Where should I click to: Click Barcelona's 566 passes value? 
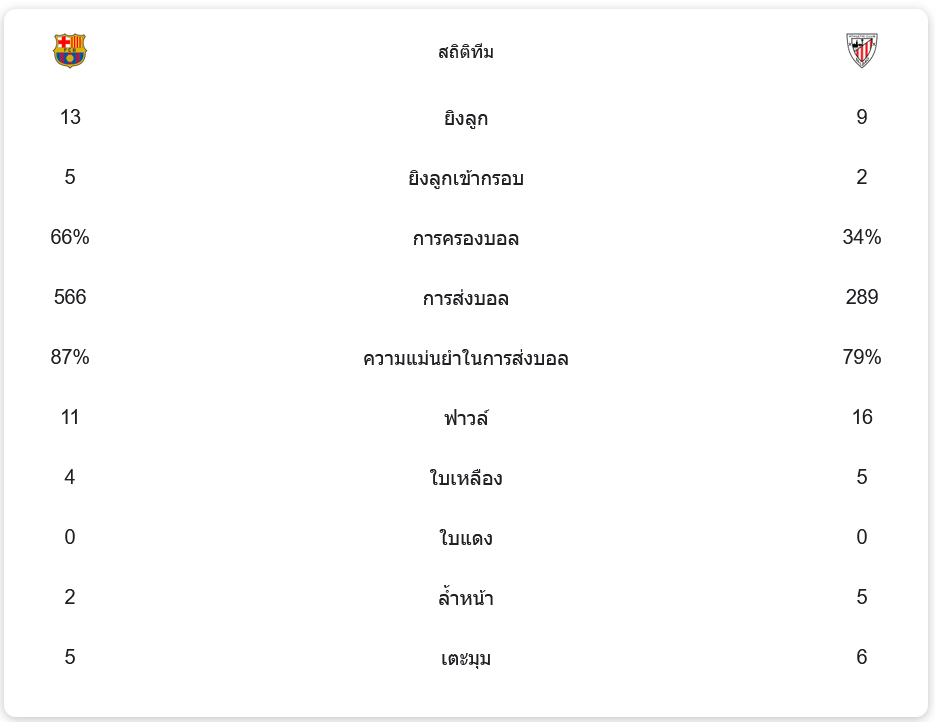coord(70,297)
